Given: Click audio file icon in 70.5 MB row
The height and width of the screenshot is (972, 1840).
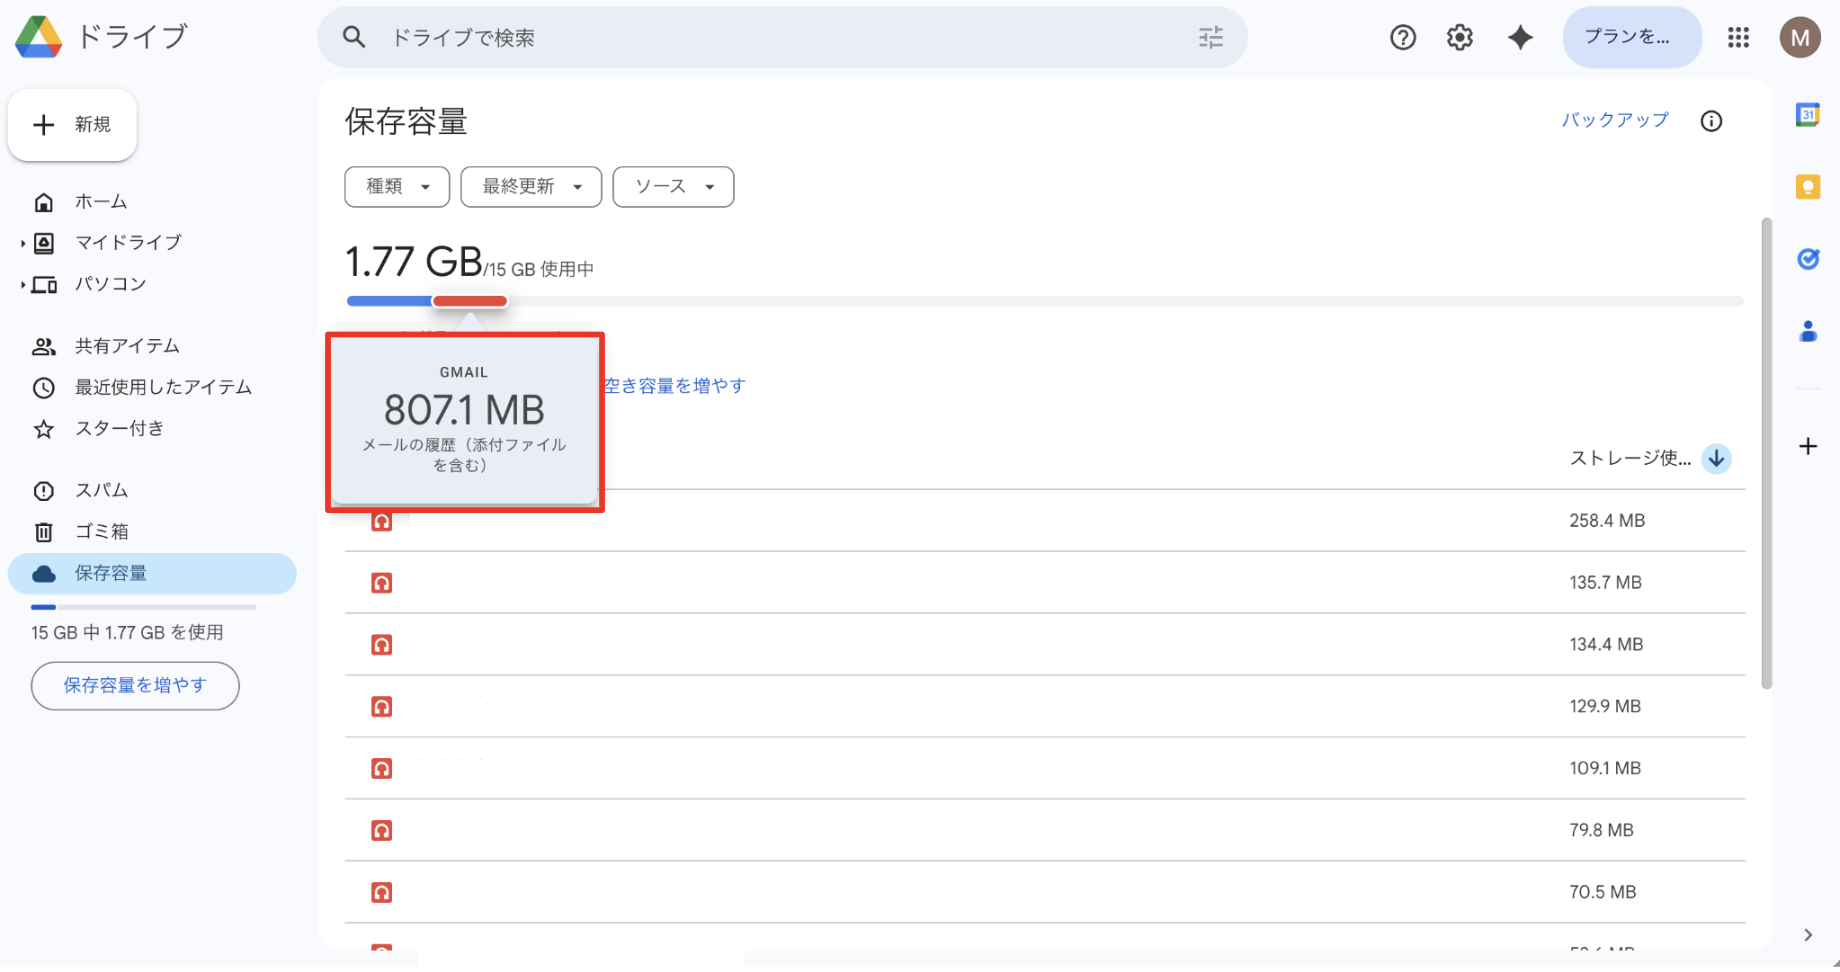Looking at the screenshot, I should (x=381, y=893).
